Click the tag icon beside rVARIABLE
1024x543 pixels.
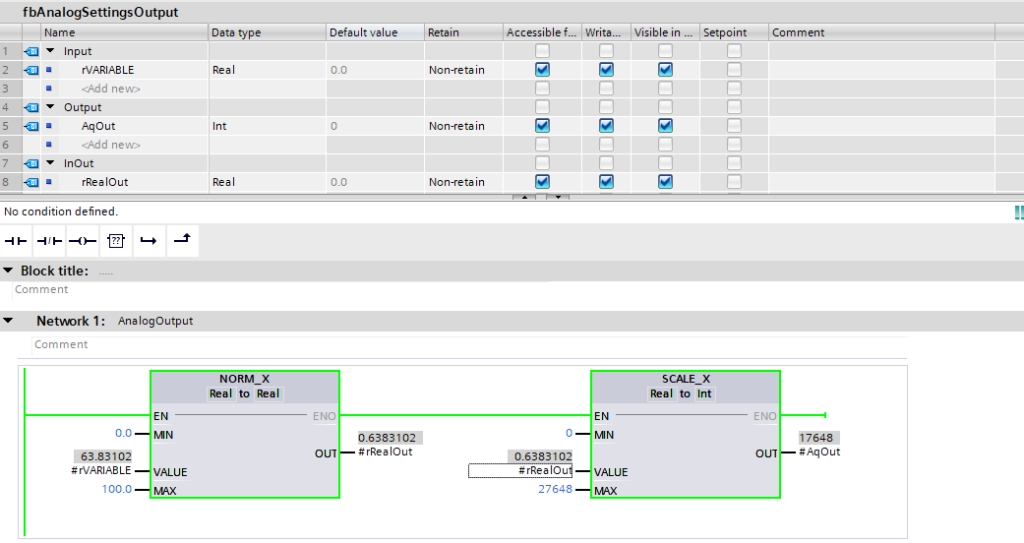31,70
